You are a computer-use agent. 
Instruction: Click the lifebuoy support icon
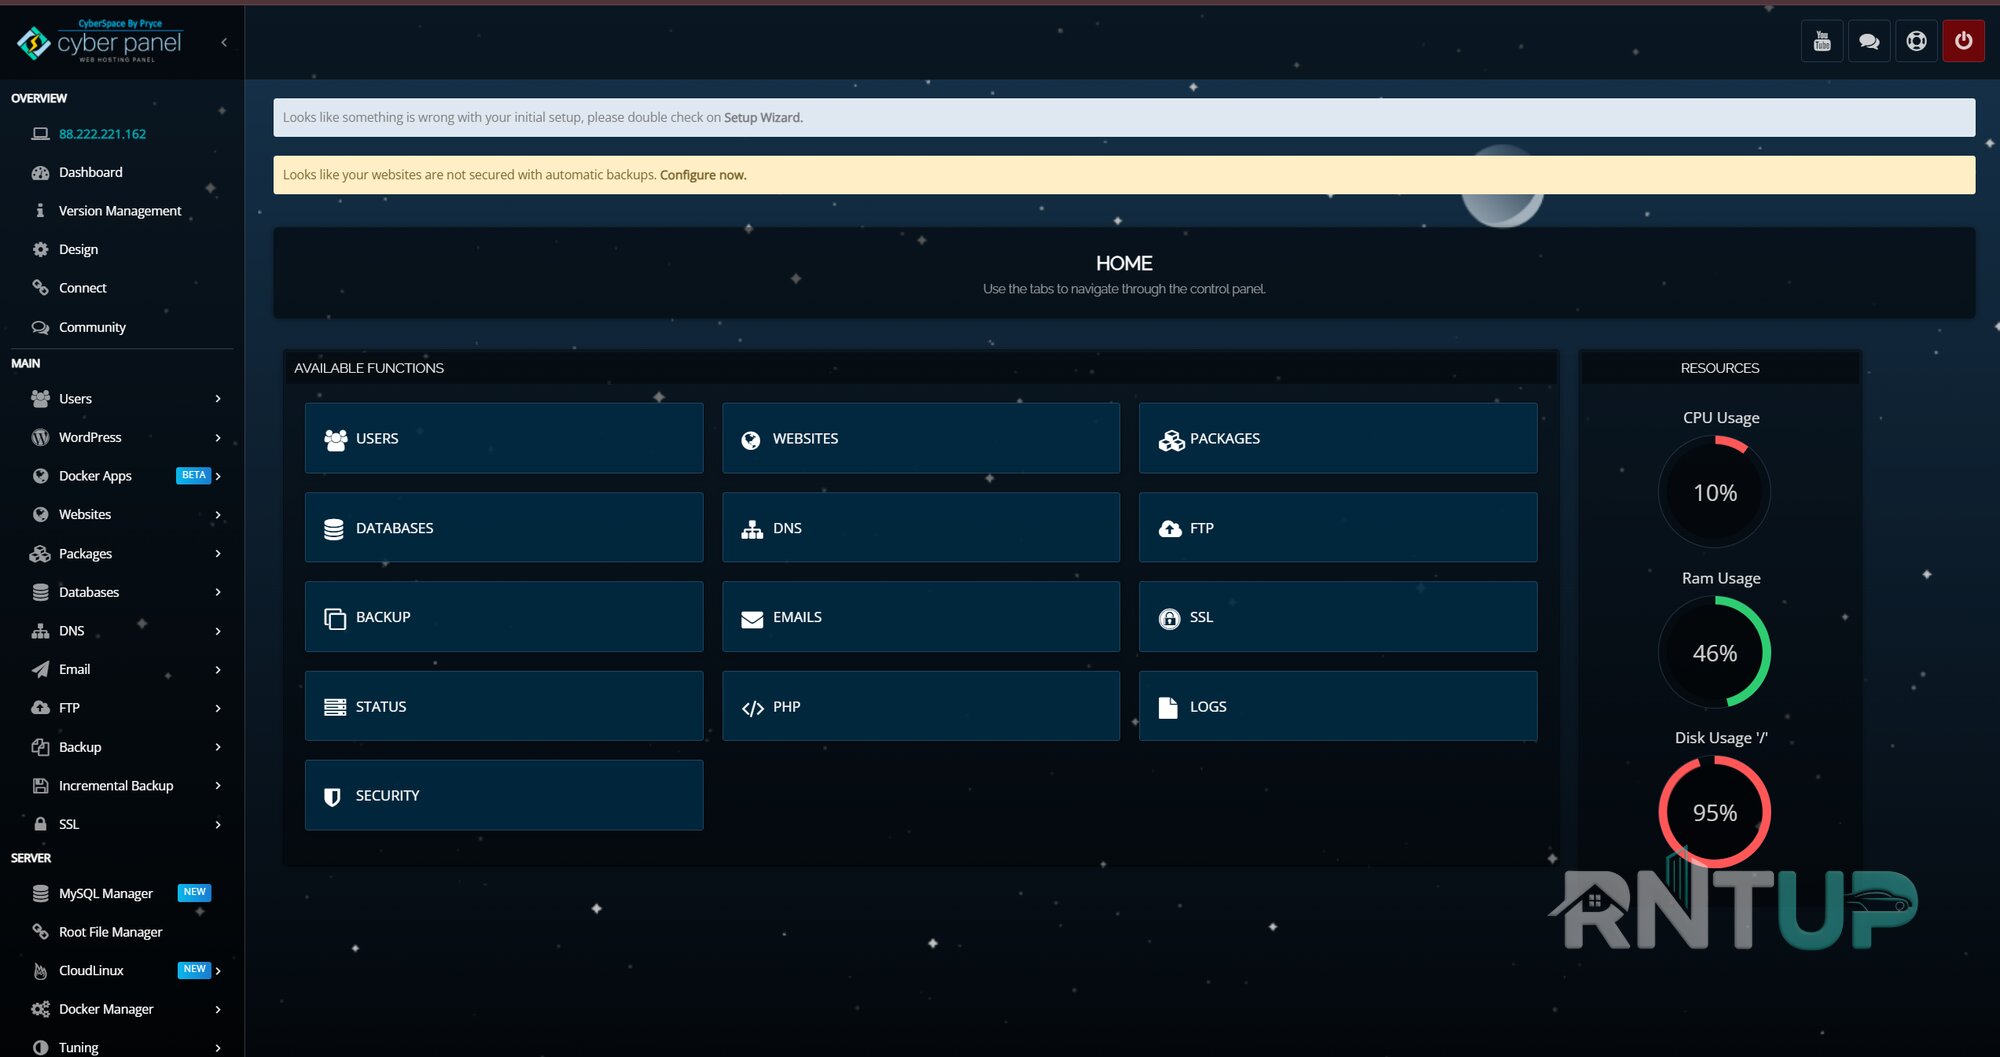pos(1916,41)
